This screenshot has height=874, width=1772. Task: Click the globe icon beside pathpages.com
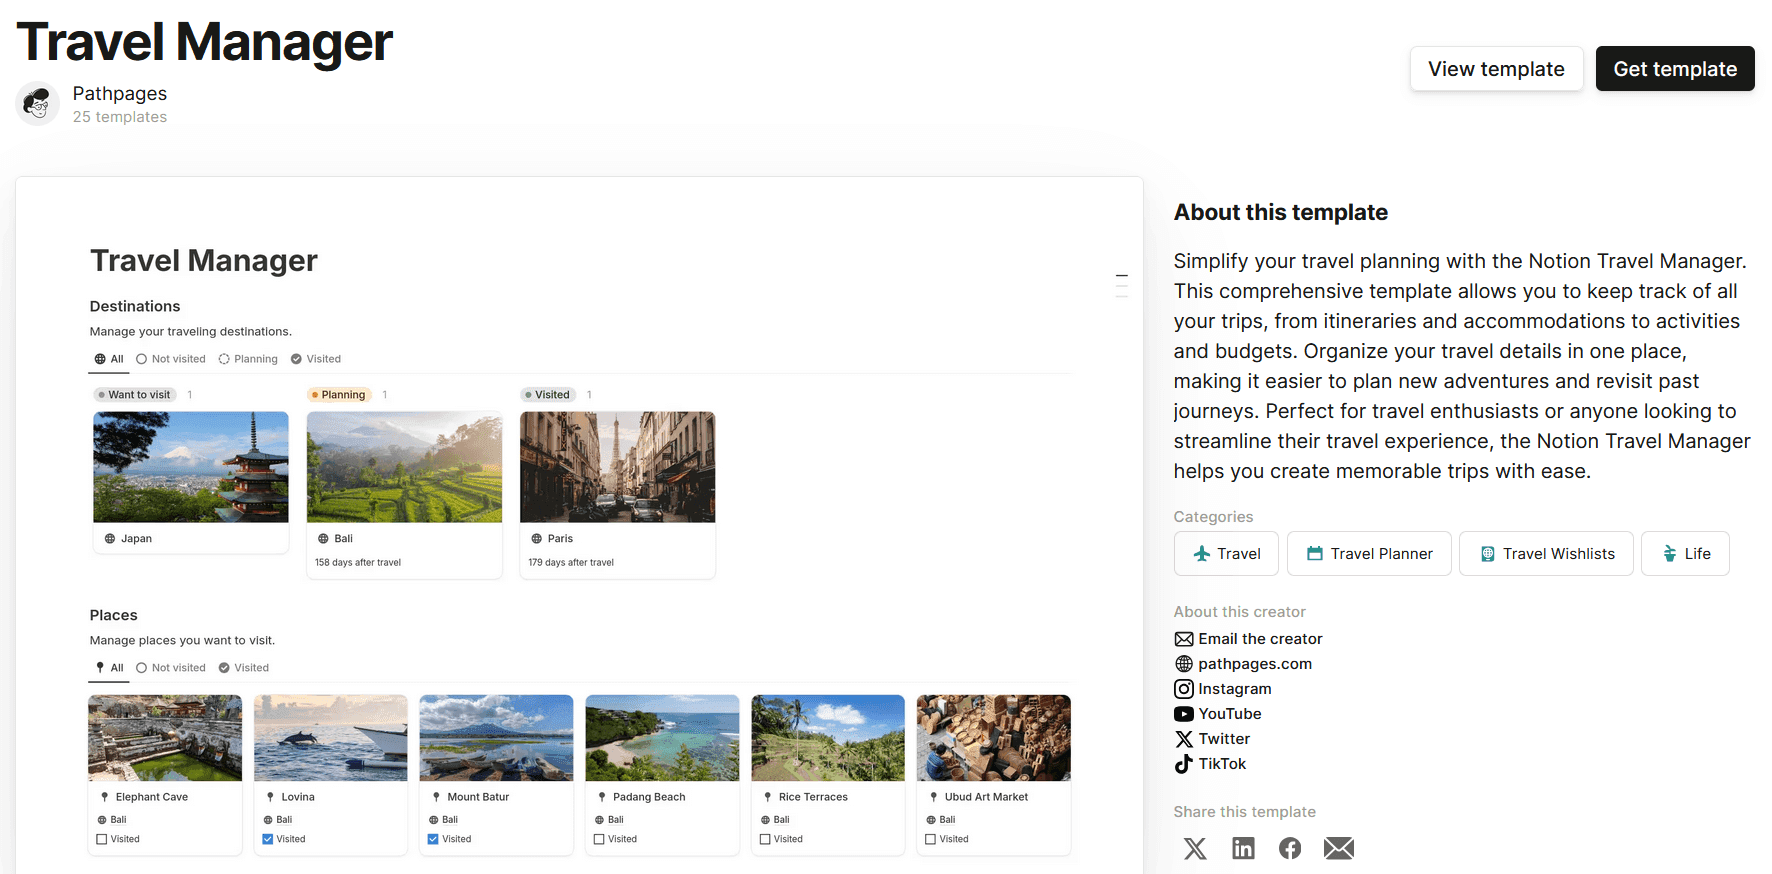pos(1184,664)
